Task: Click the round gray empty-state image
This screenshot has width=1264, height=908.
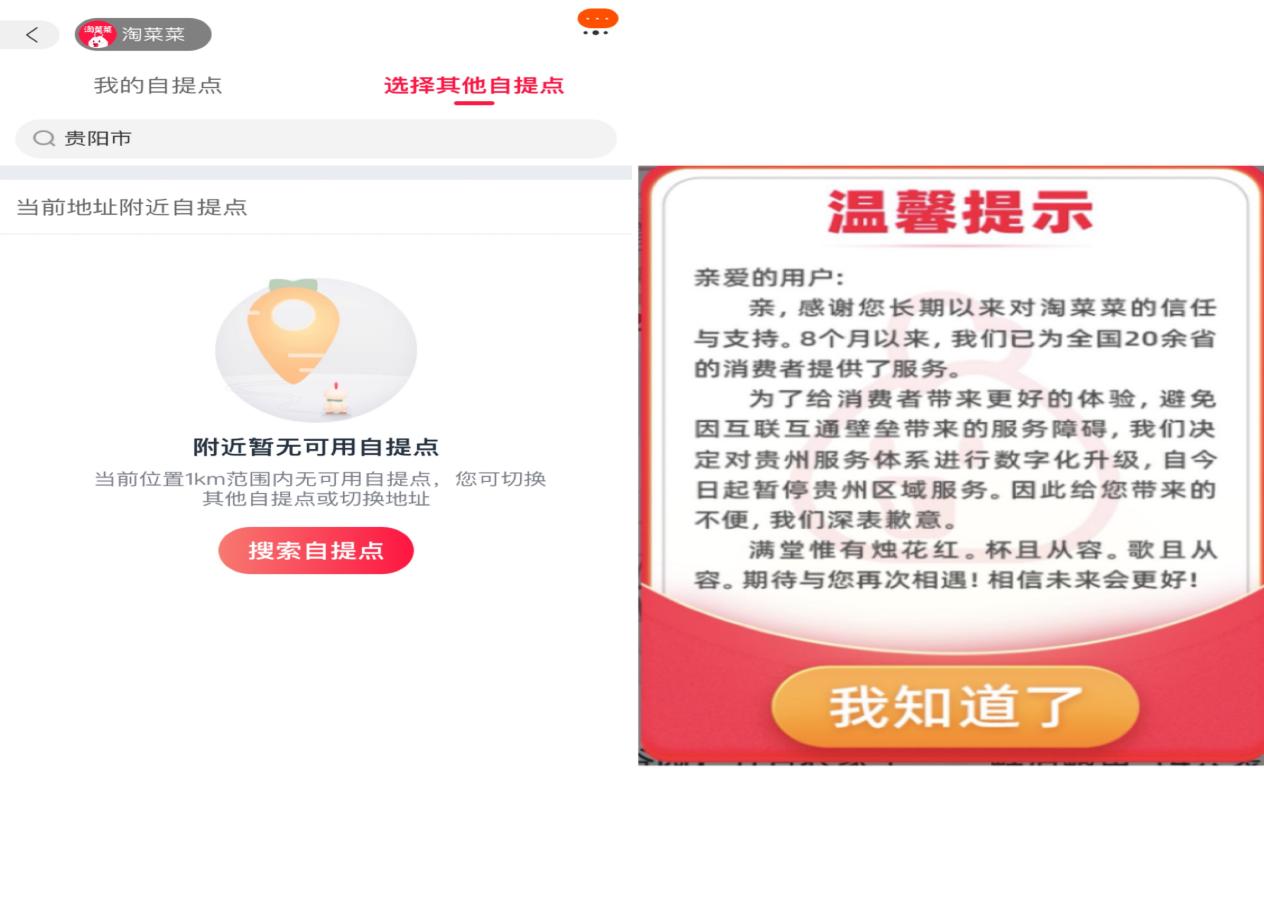Action: point(316,349)
